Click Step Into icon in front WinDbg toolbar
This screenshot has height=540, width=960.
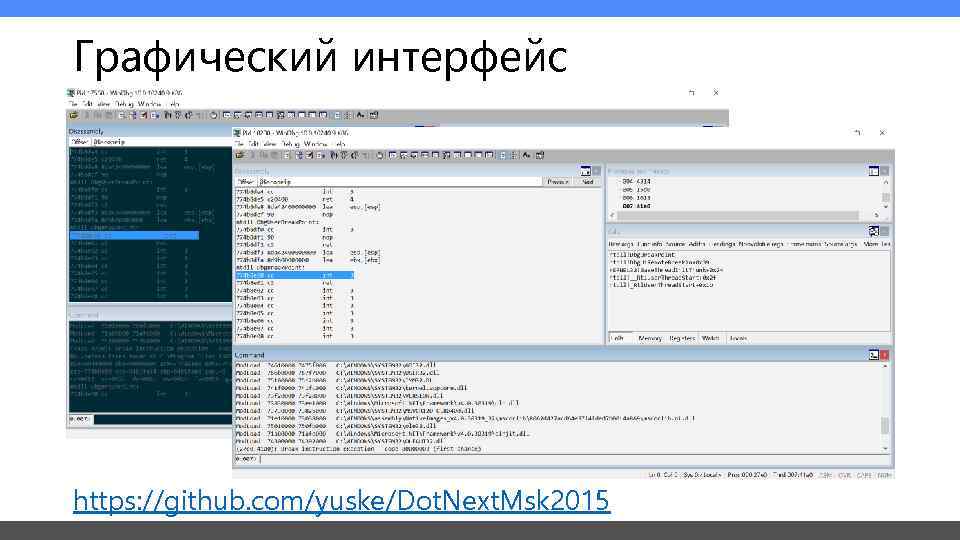pyautogui.click(x=333, y=156)
